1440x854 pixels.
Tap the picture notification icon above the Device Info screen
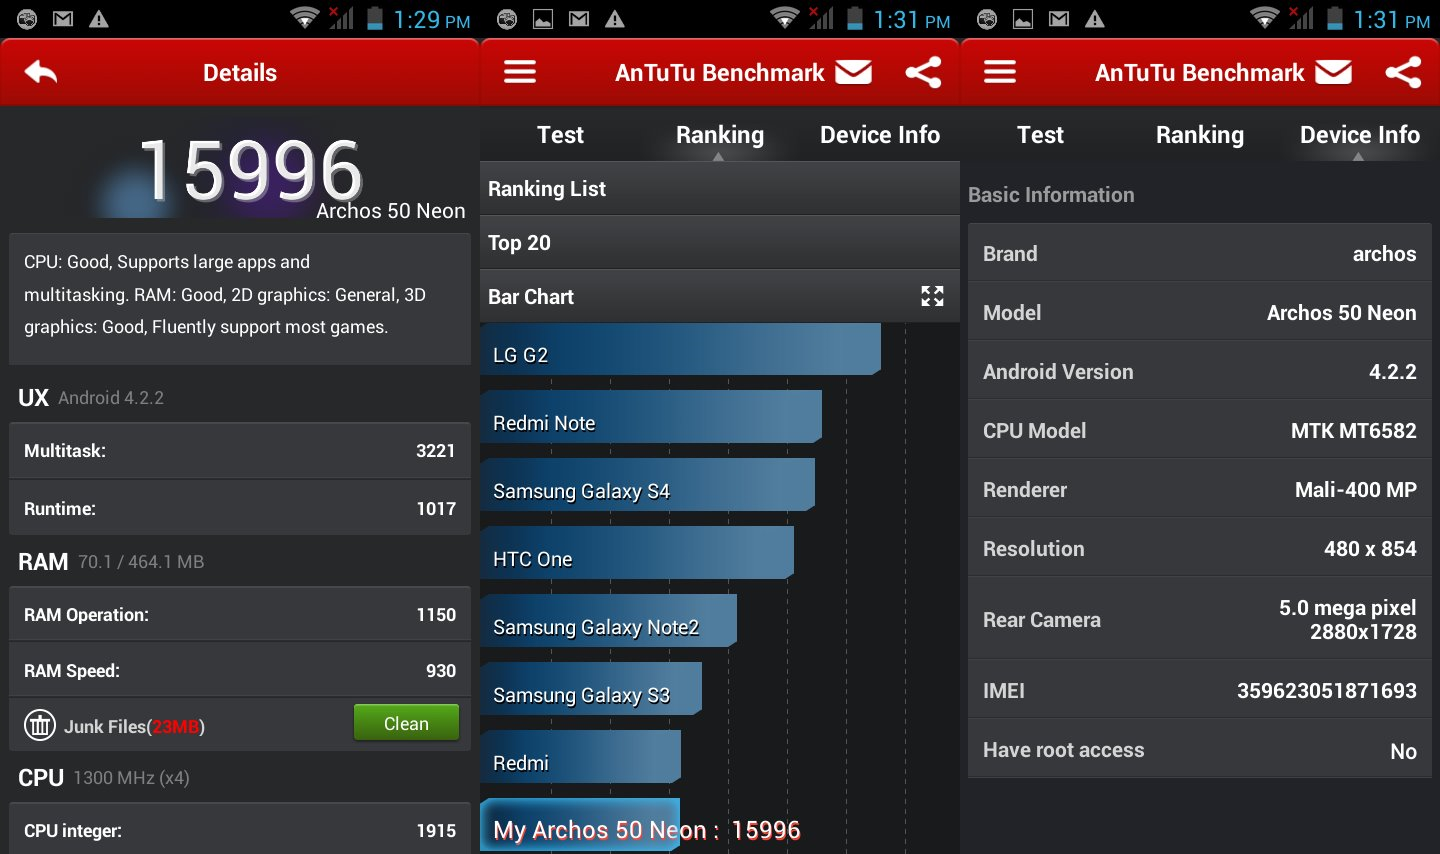click(1023, 19)
